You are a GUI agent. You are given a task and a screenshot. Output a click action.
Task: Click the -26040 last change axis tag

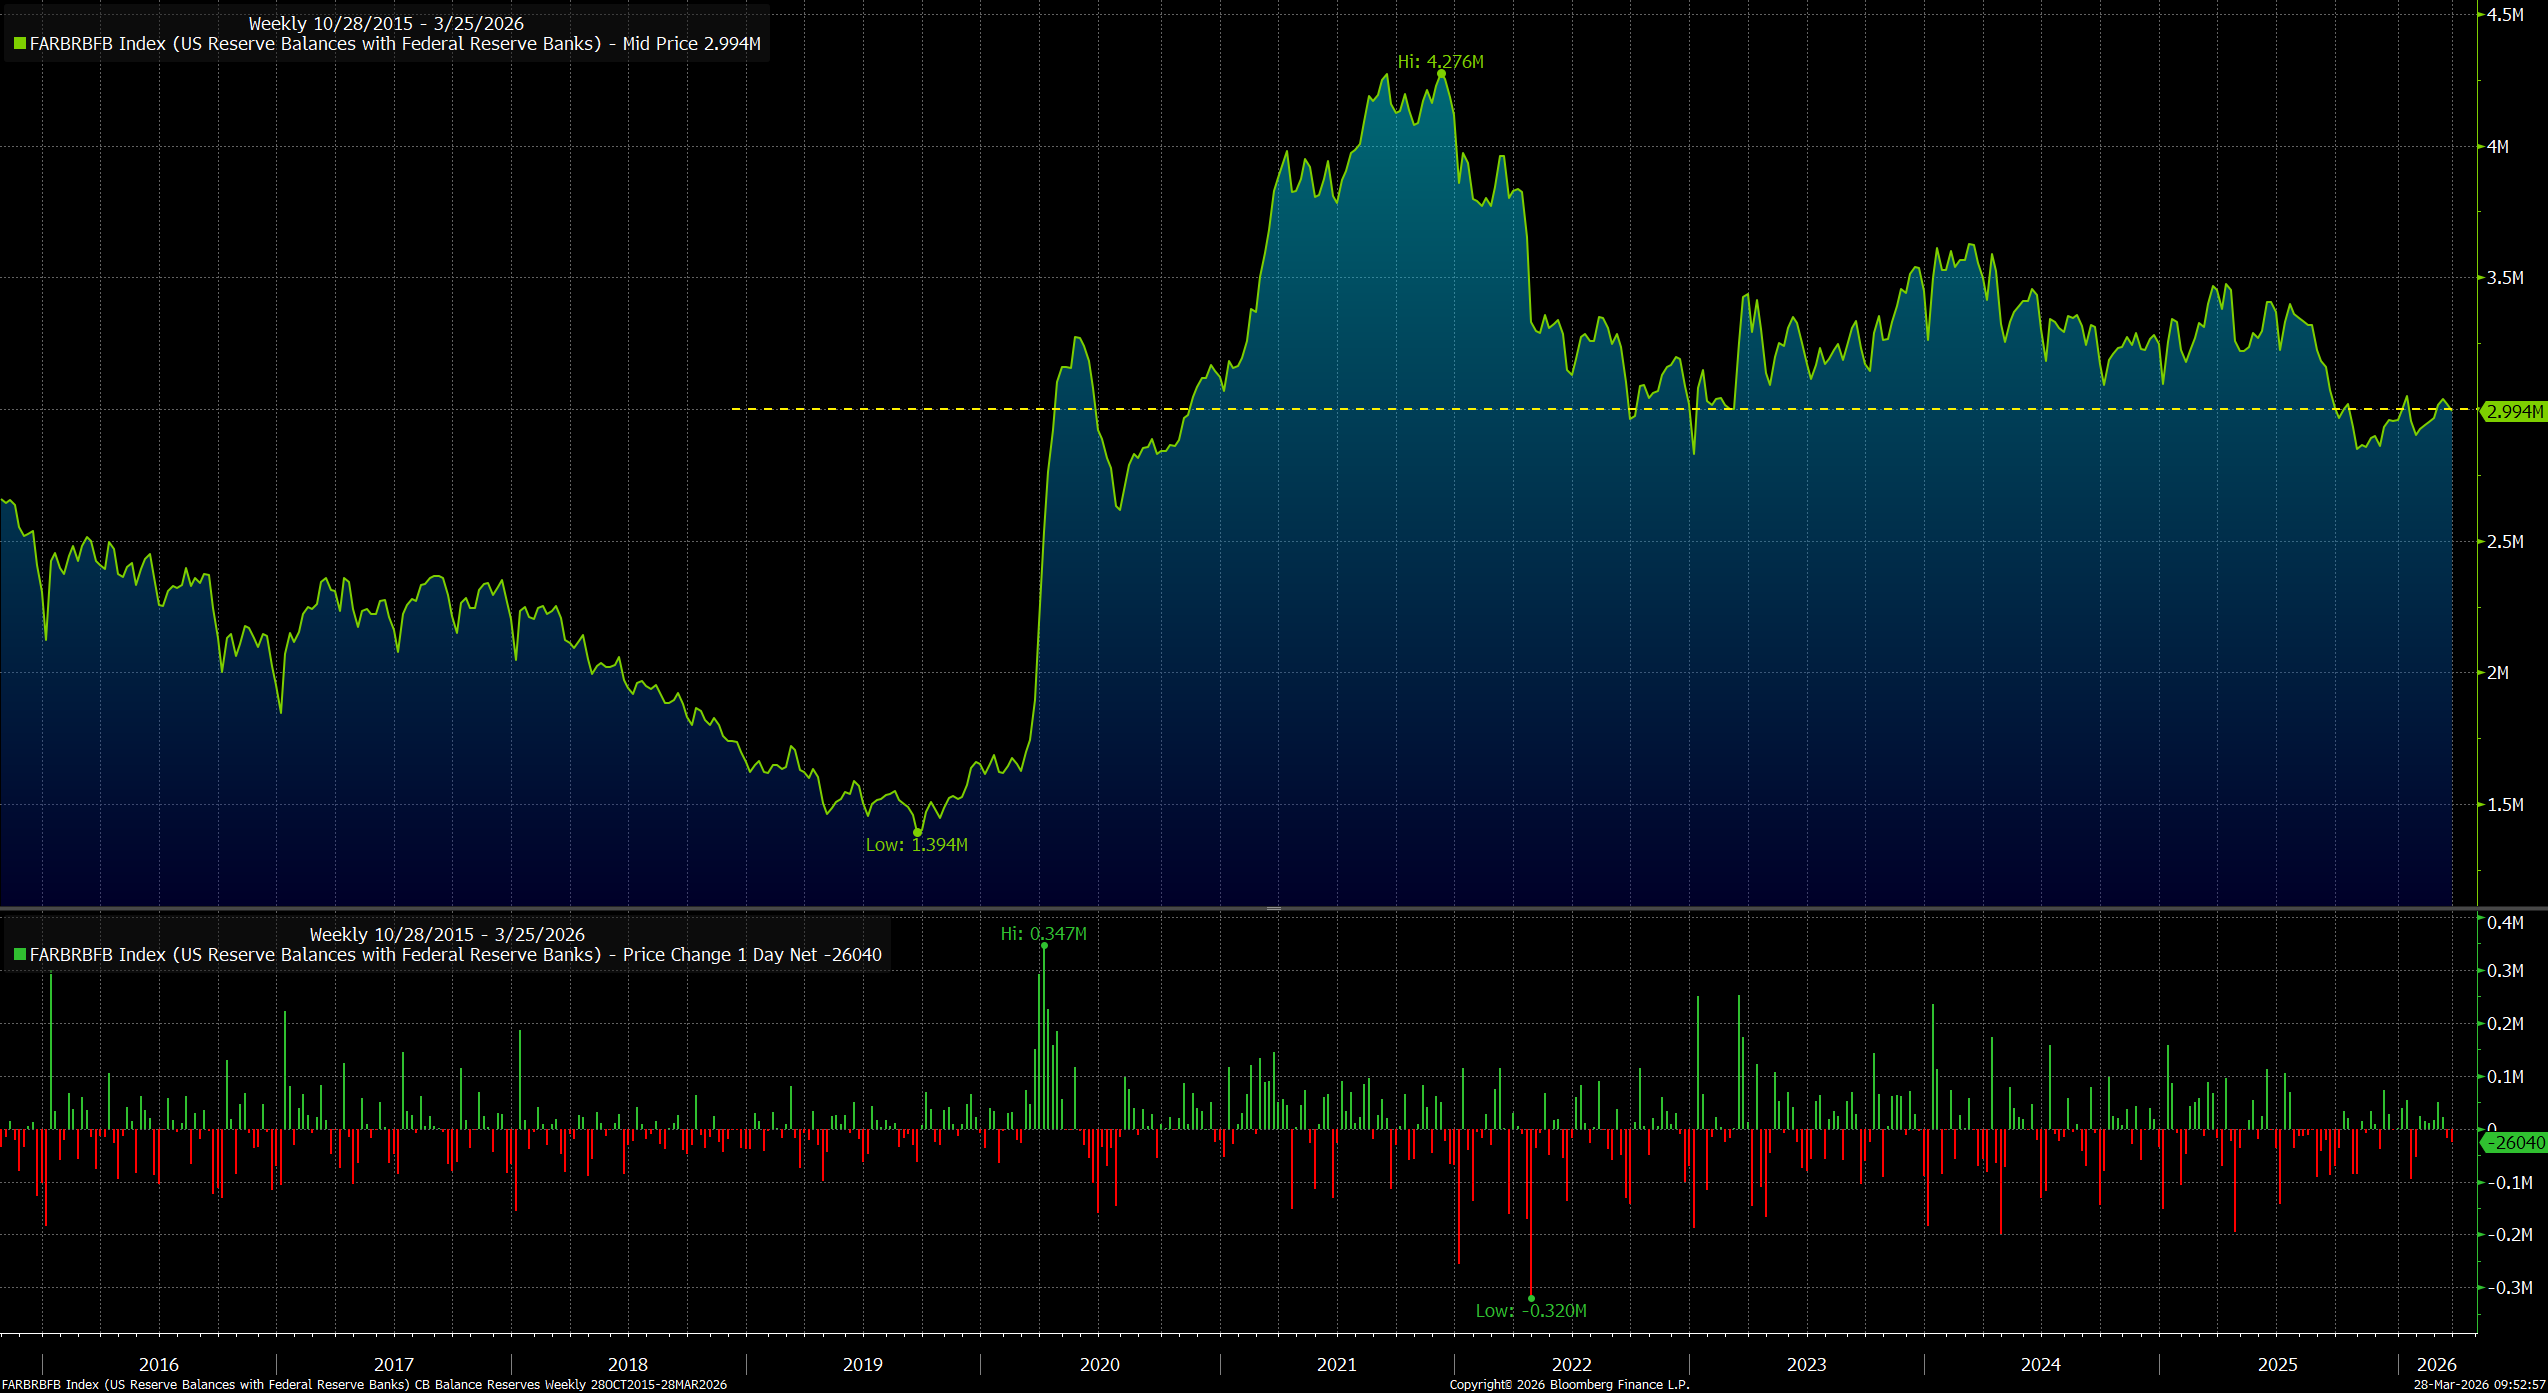pos(2514,1142)
